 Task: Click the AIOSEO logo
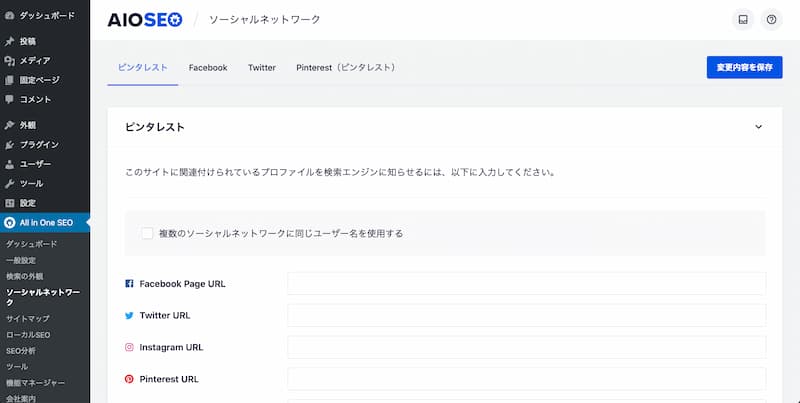[x=145, y=20]
